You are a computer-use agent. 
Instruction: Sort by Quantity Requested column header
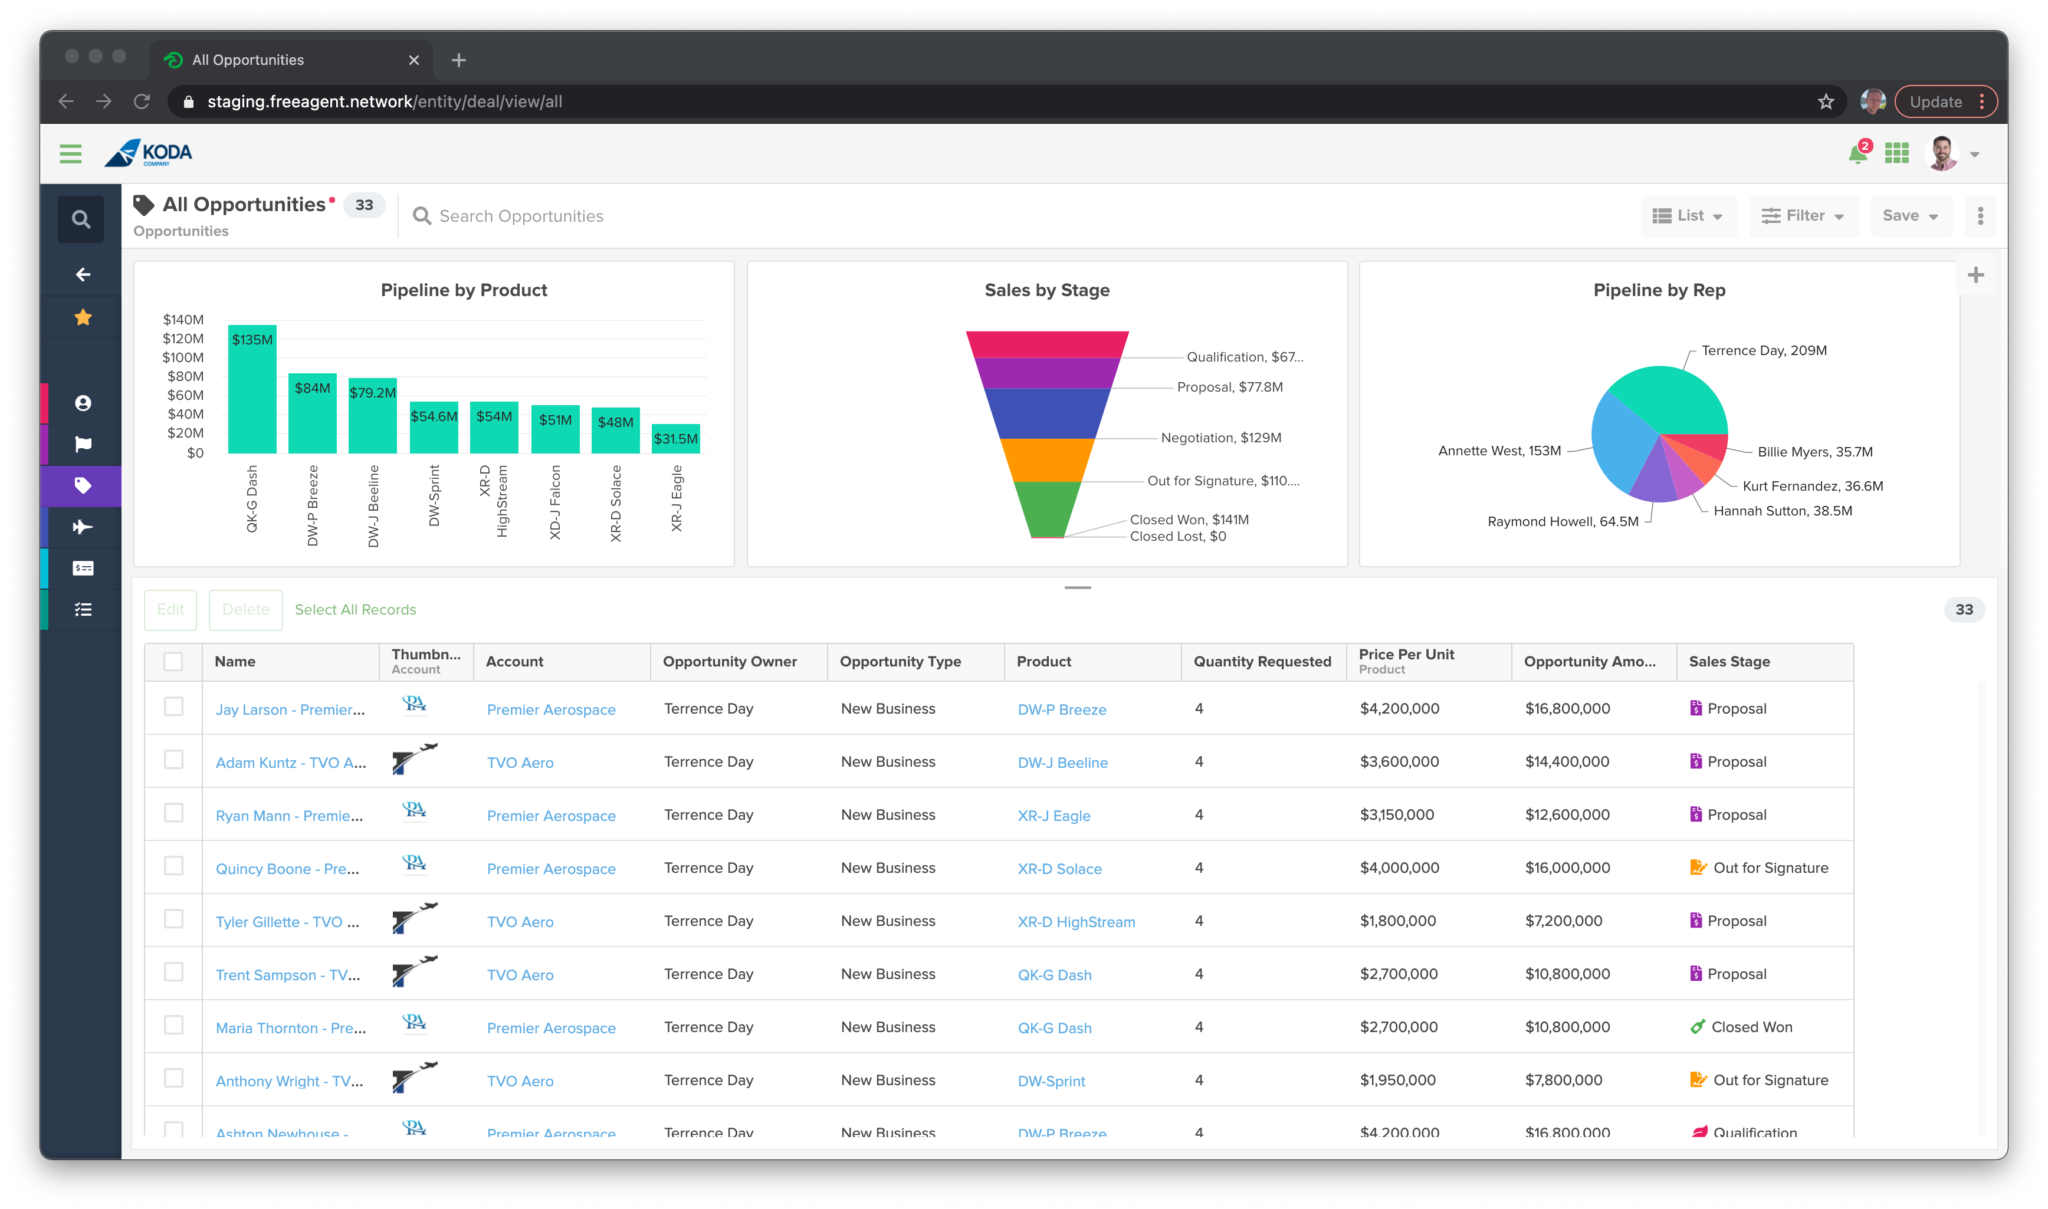[x=1262, y=661]
